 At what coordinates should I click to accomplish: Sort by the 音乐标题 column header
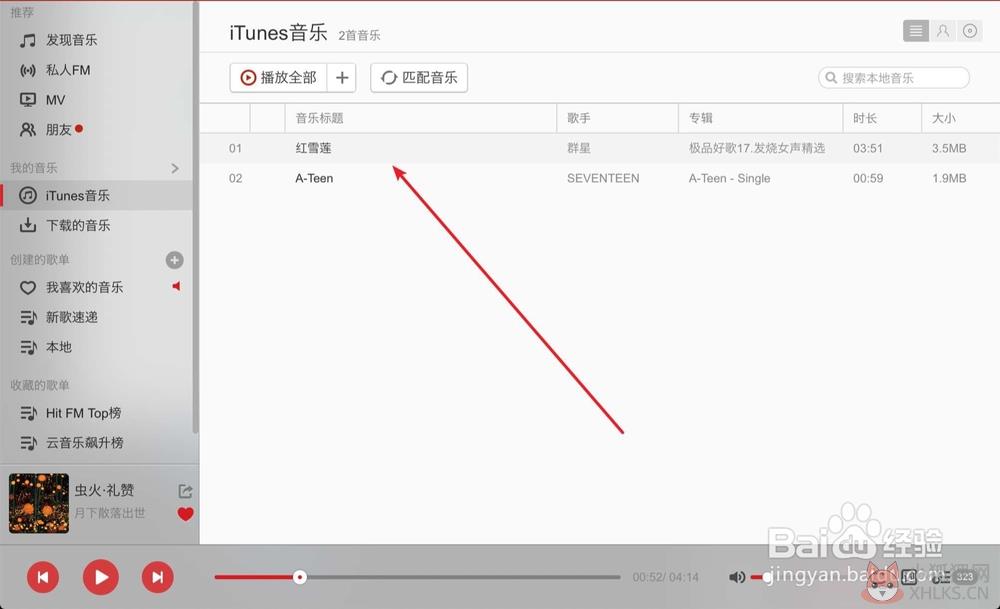pos(421,118)
